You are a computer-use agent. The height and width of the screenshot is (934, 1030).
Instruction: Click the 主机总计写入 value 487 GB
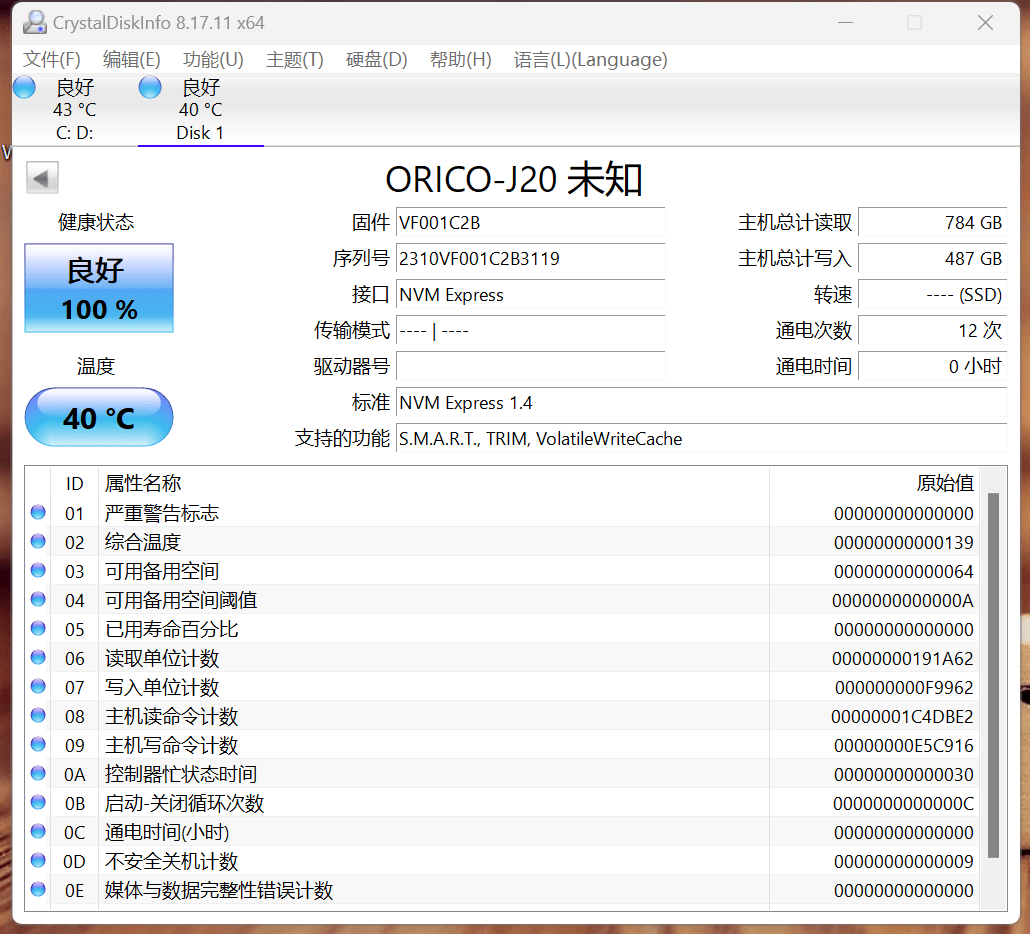(933, 259)
